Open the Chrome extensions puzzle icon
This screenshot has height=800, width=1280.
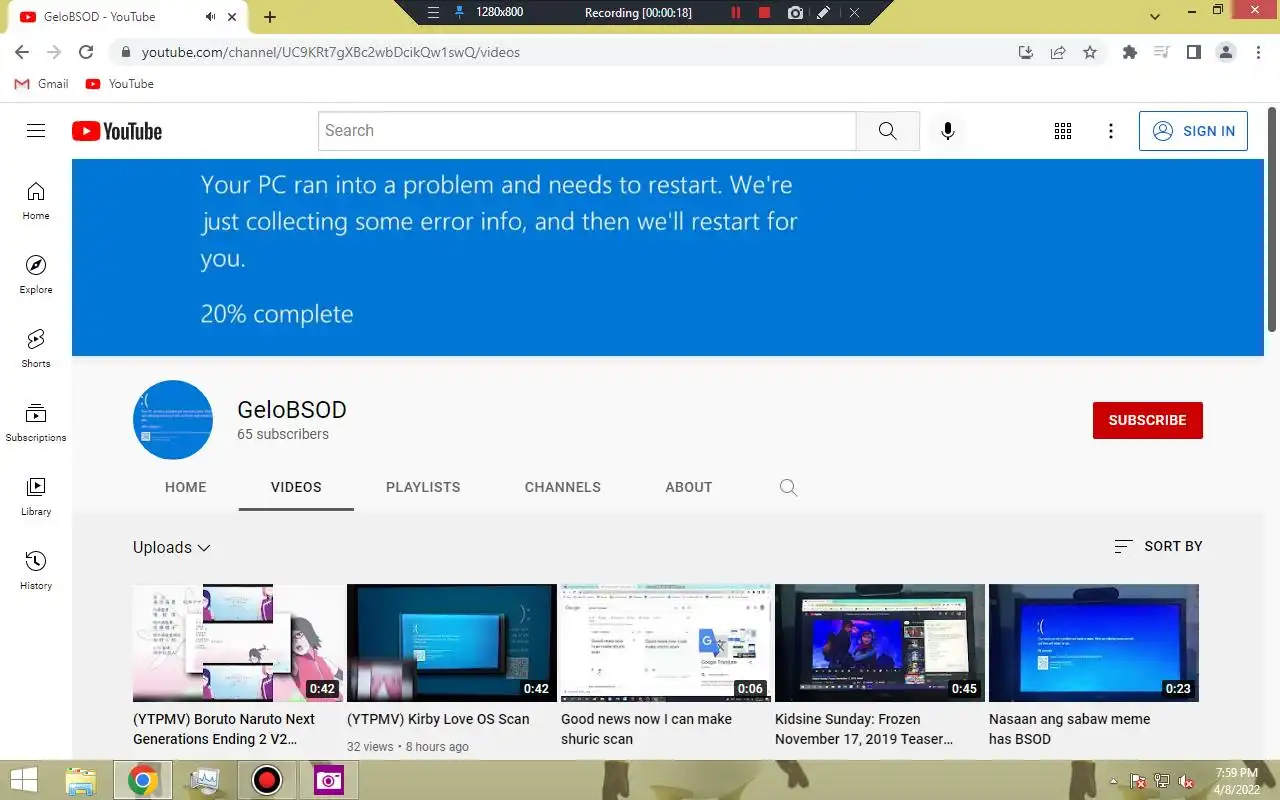point(1130,52)
